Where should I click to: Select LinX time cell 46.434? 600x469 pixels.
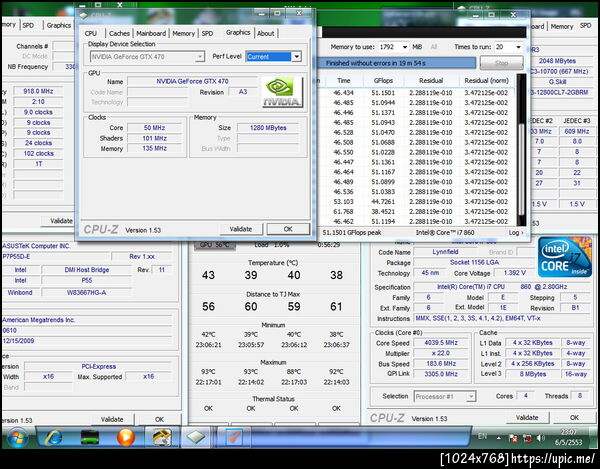pos(343,93)
